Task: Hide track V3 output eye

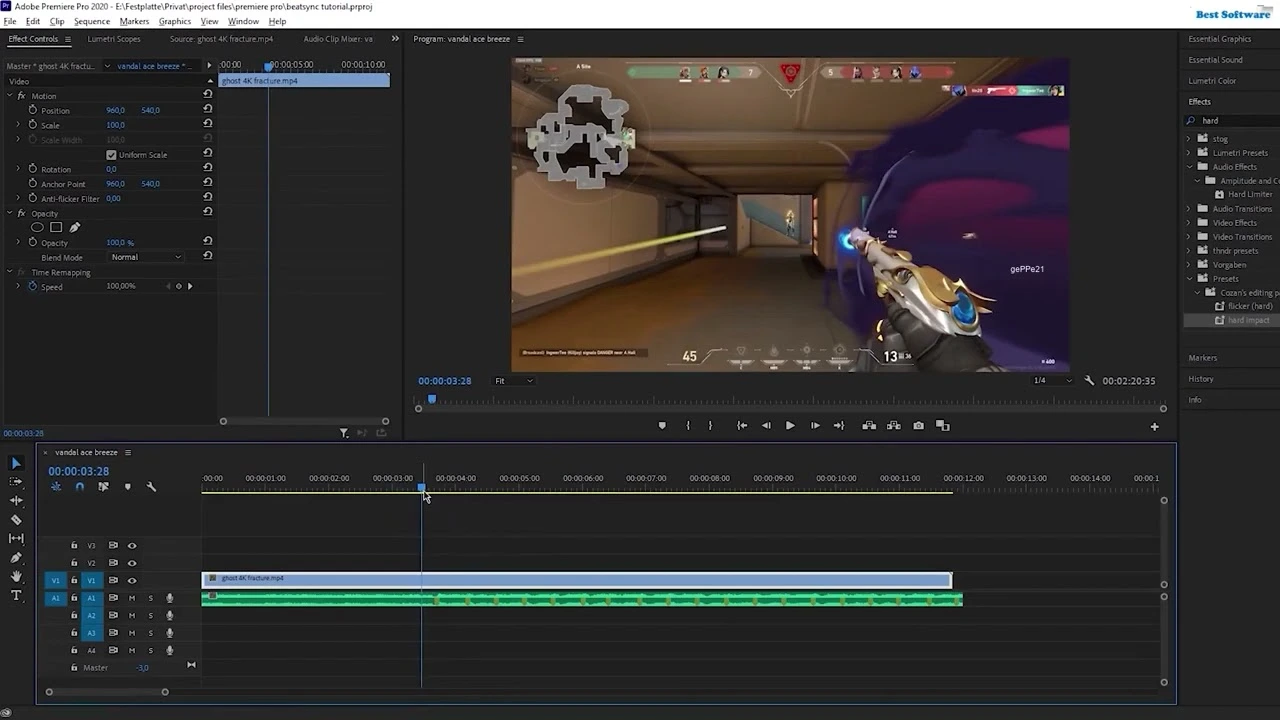Action: 131,546
